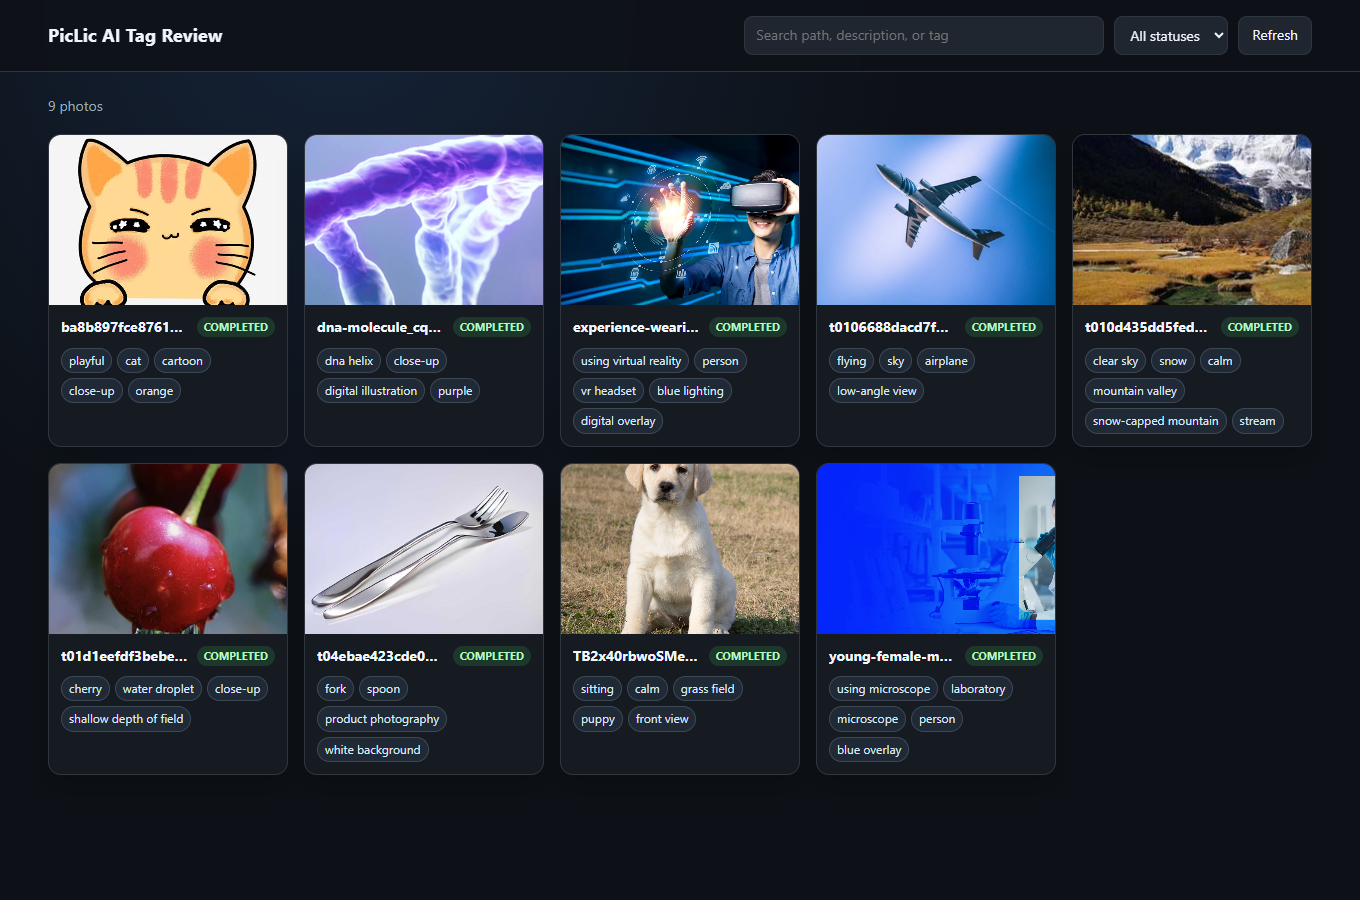Viewport: 1360px width, 900px height.
Task: Open the puppy photo thumbnail
Action: (x=680, y=549)
